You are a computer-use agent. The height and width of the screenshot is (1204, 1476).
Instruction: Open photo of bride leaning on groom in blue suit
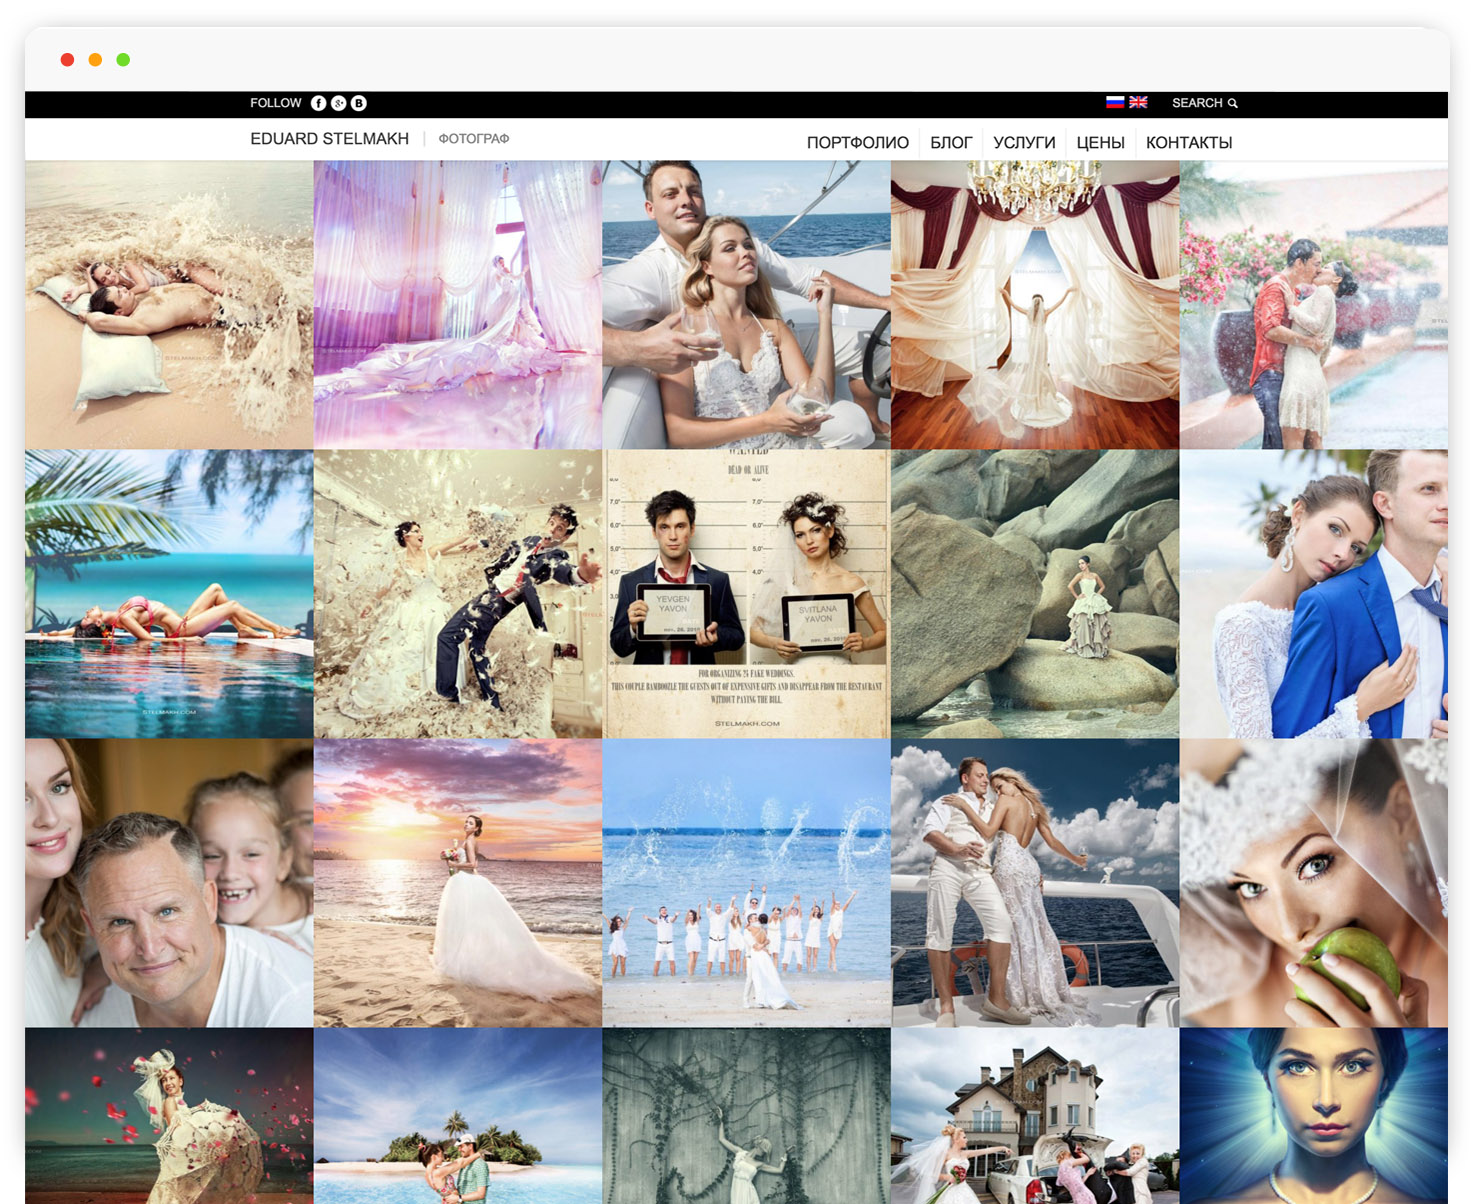(1314, 594)
